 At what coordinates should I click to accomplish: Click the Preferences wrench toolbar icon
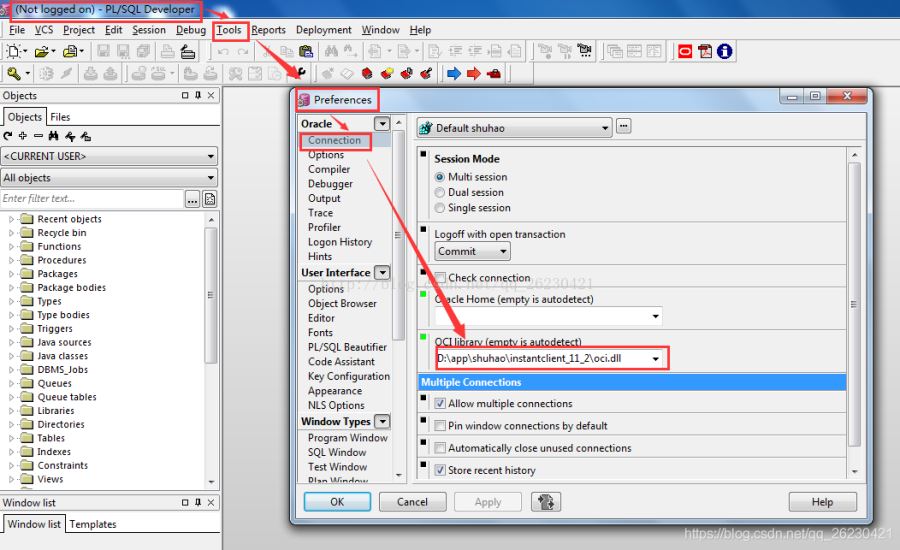point(297,73)
